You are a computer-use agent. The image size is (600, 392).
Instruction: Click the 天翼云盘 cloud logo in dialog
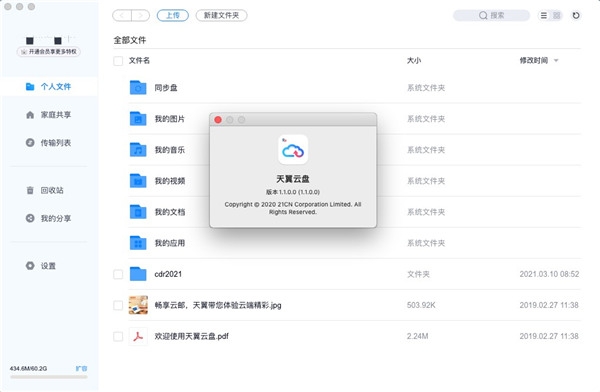[x=293, y=150]
